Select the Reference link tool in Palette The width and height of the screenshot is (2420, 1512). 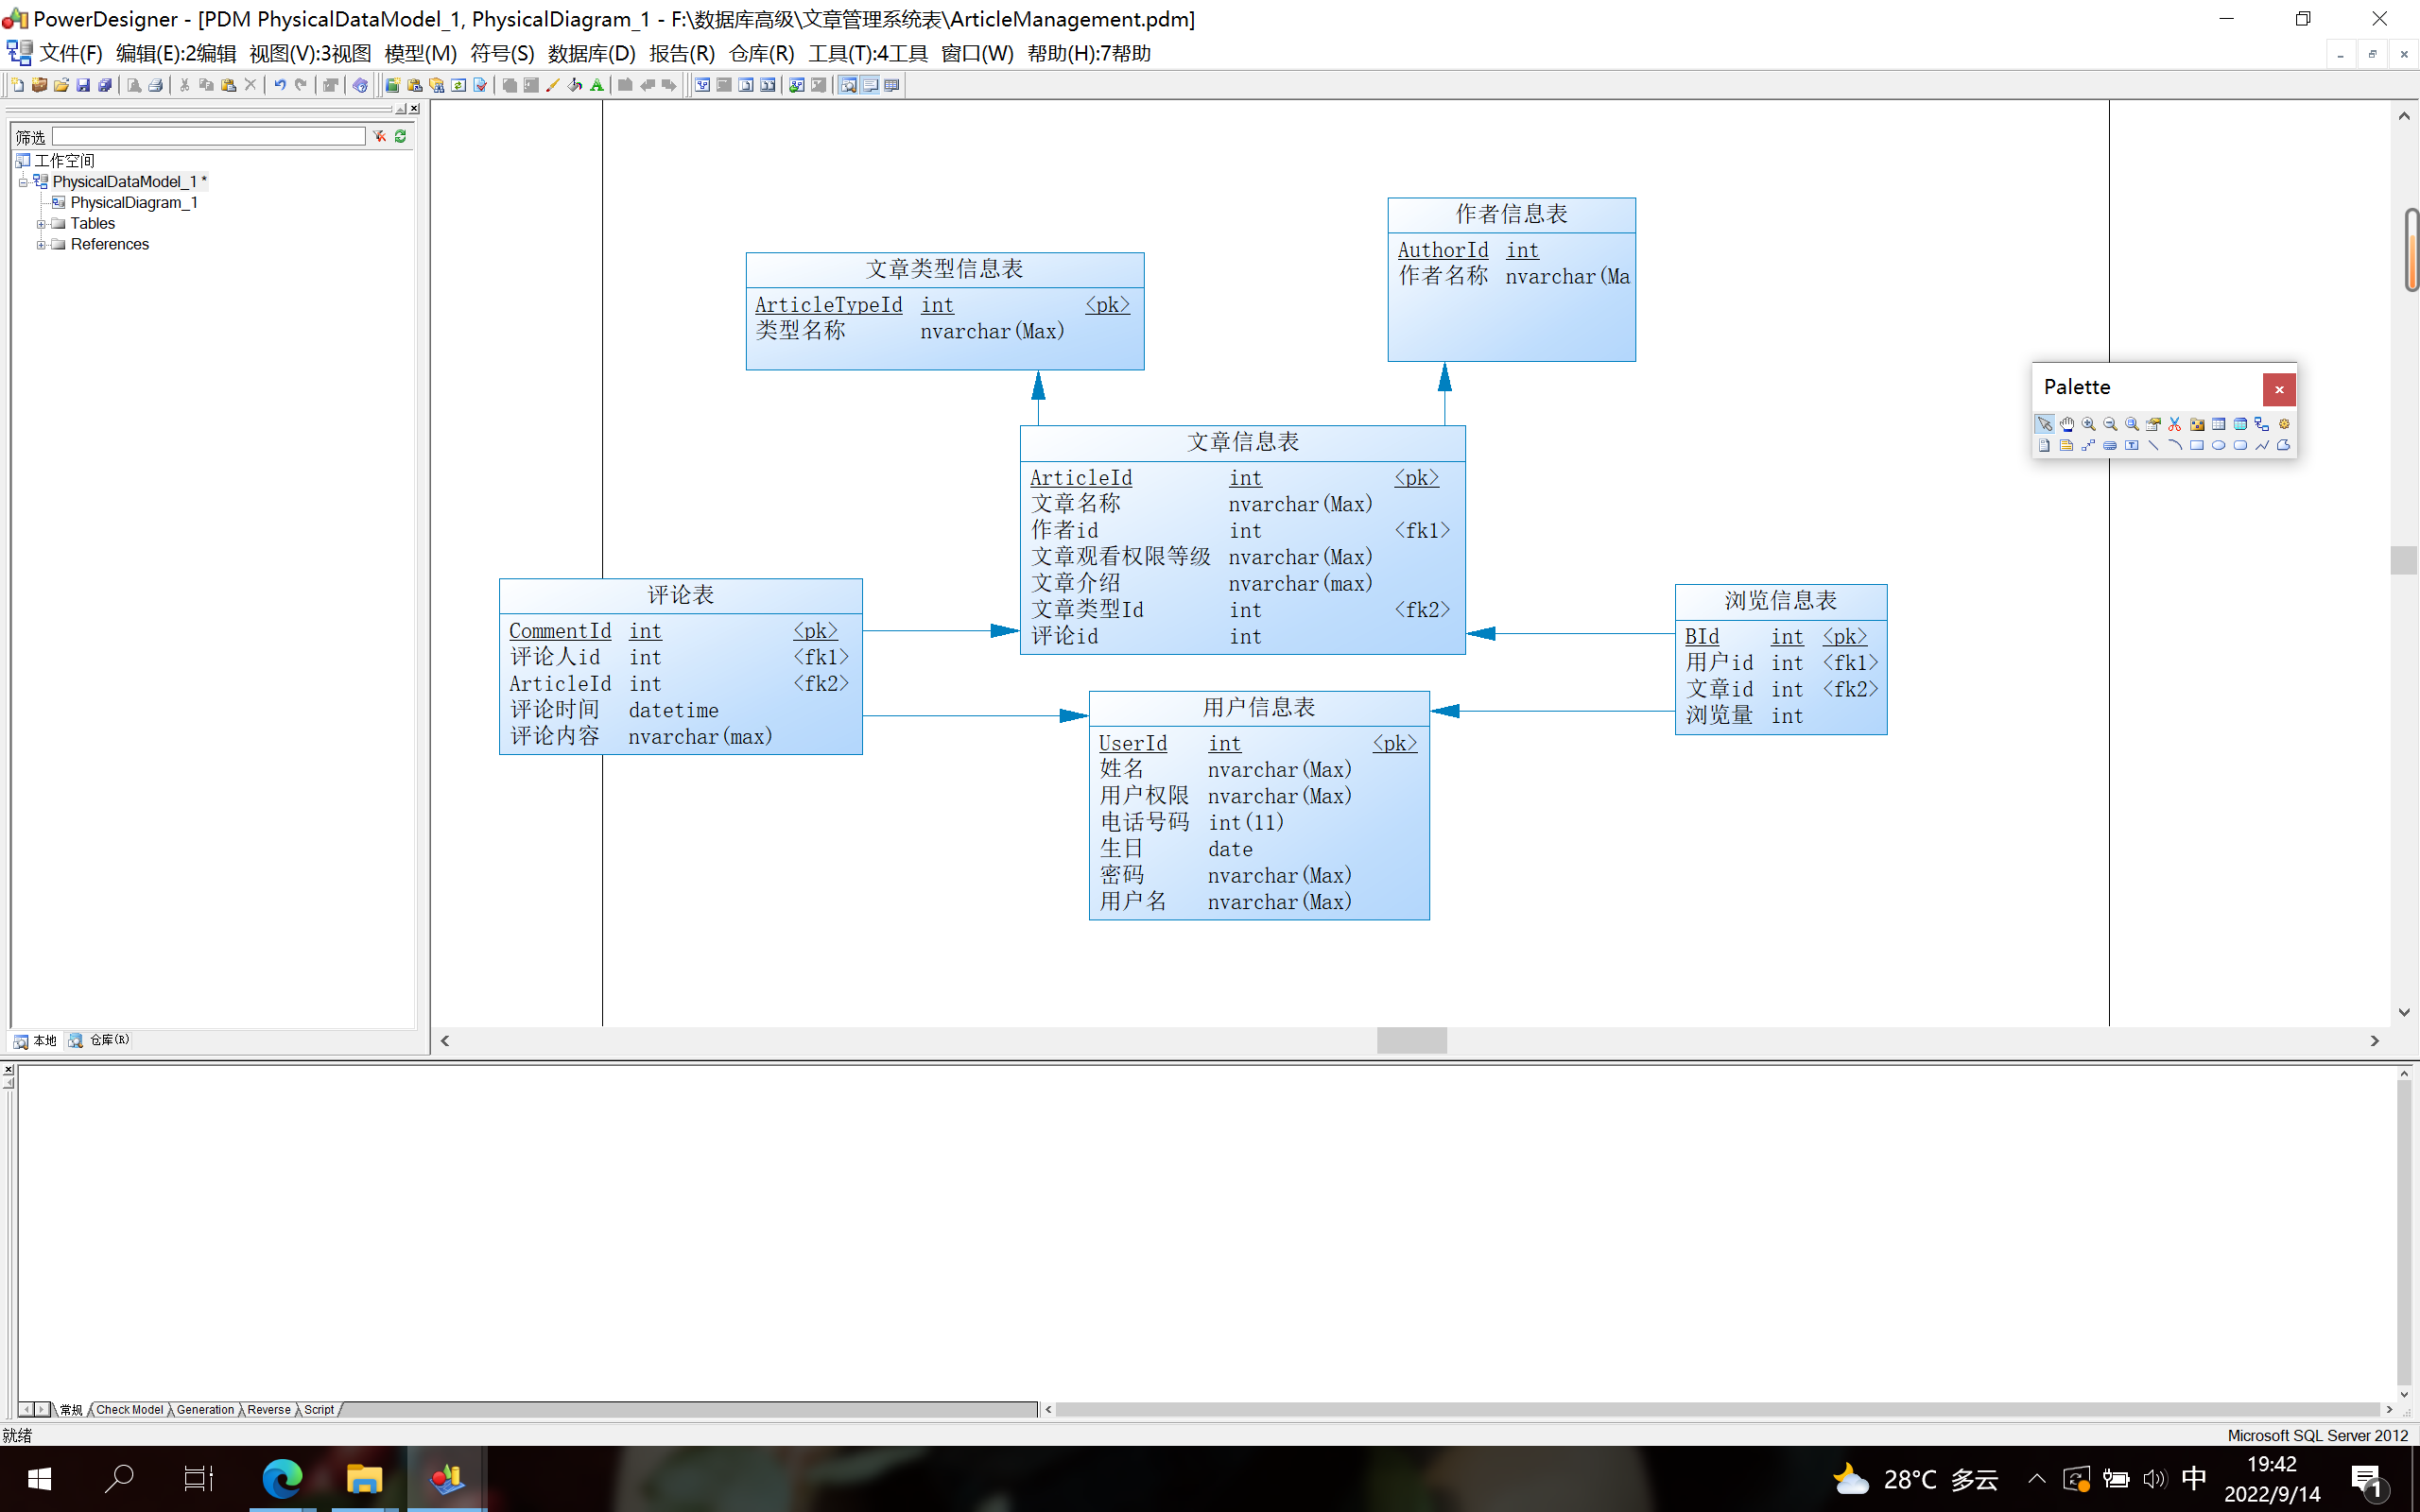click(x=2261, y=424)
